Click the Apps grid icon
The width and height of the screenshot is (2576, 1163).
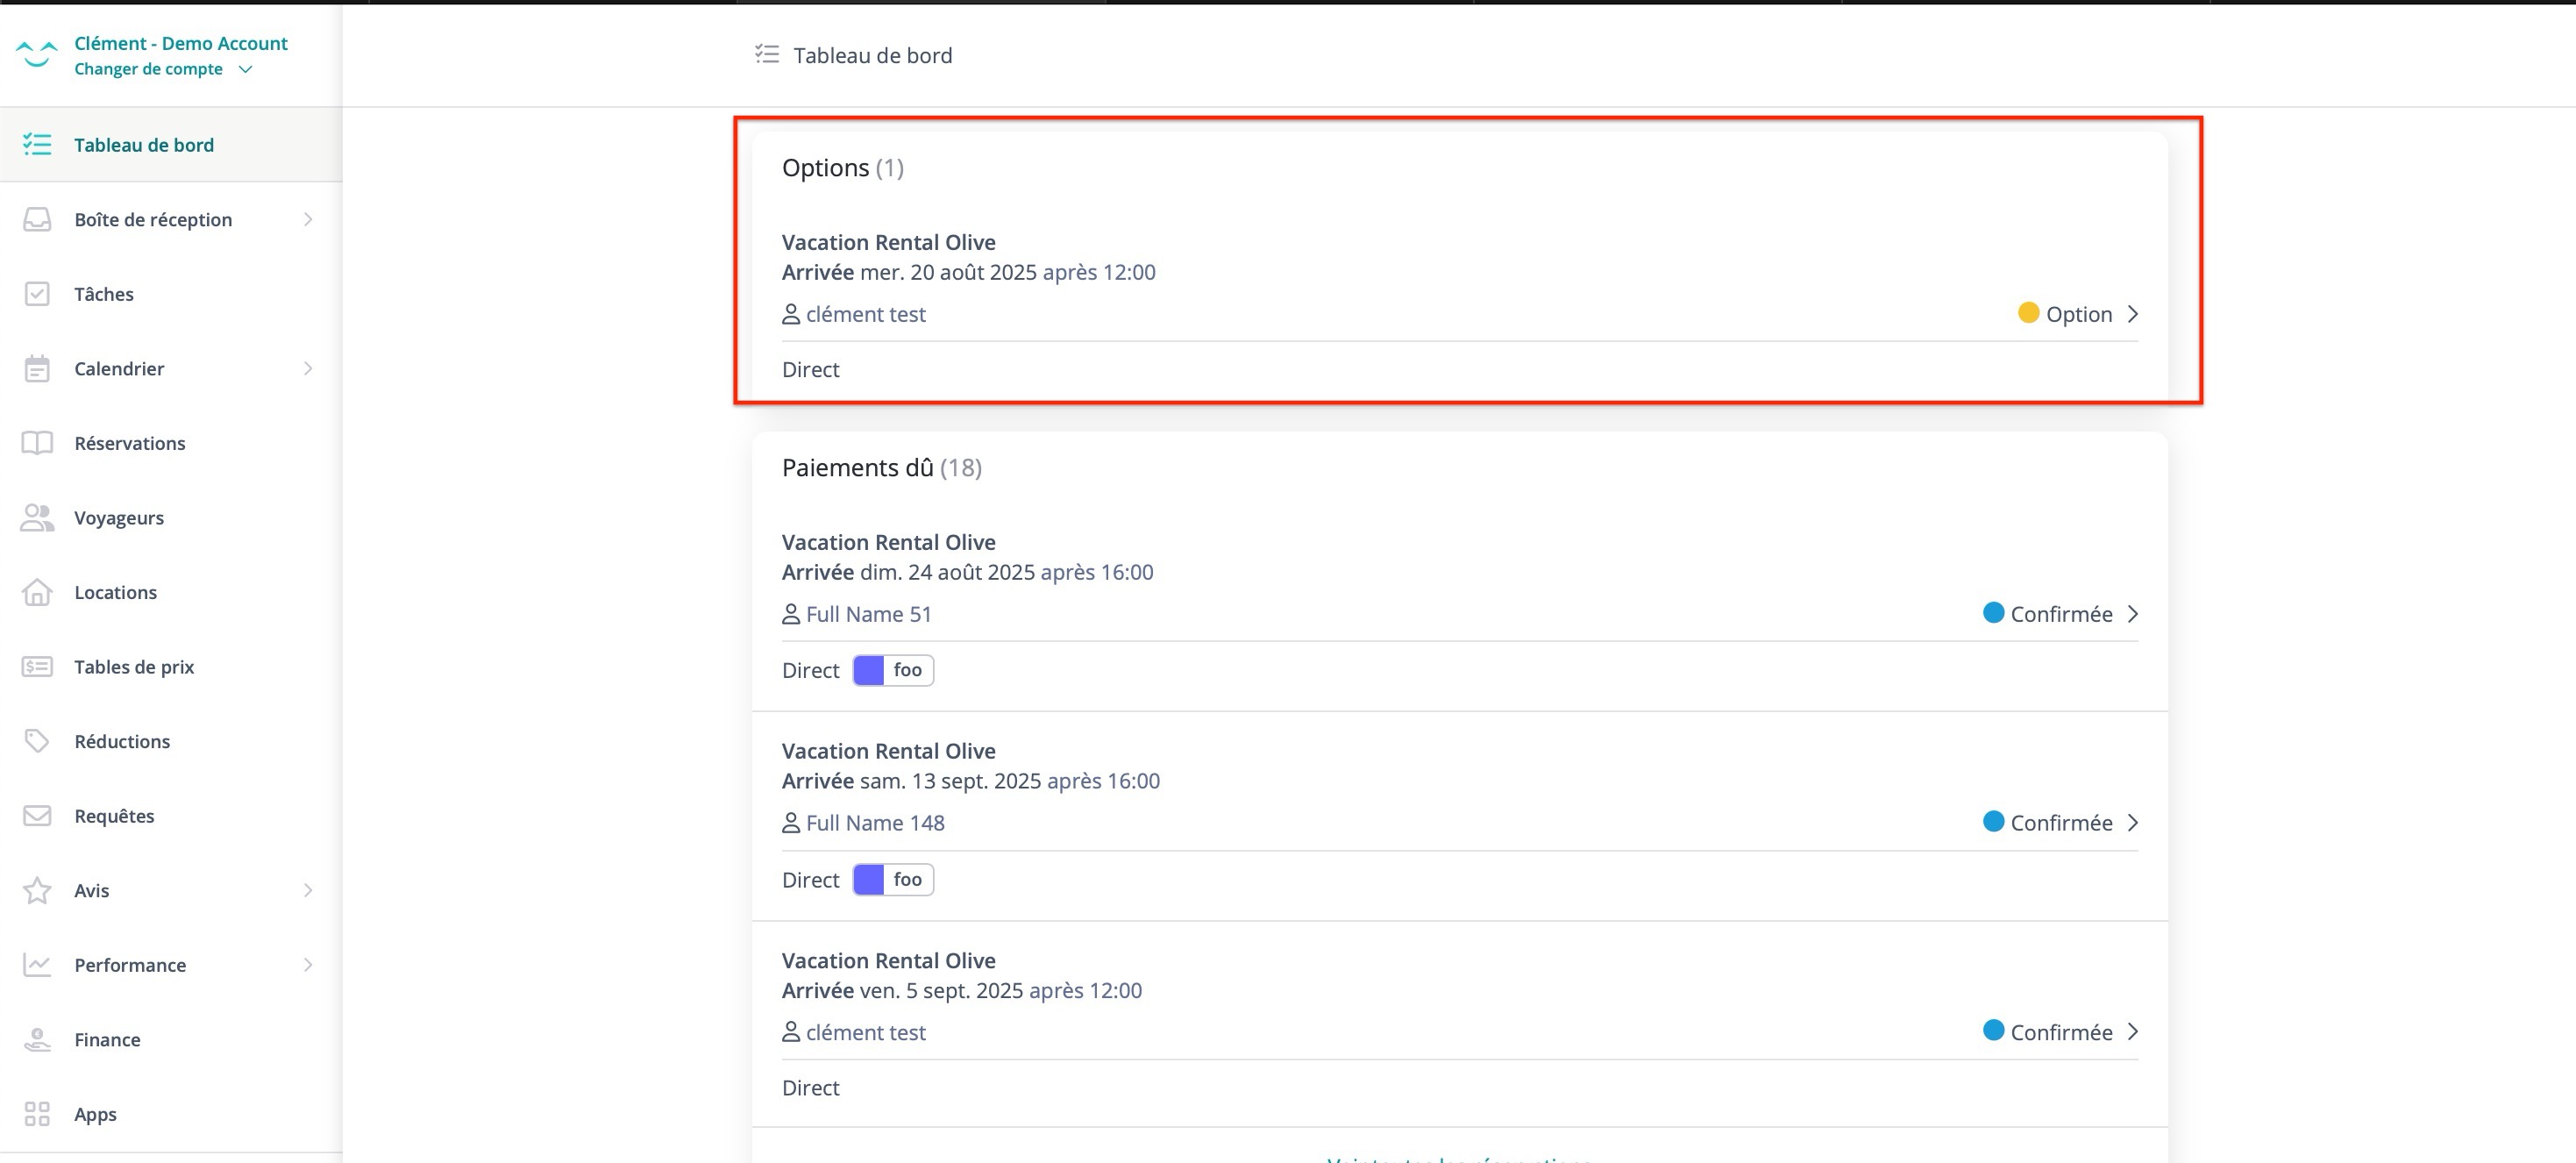click(x=37, y=1114)
